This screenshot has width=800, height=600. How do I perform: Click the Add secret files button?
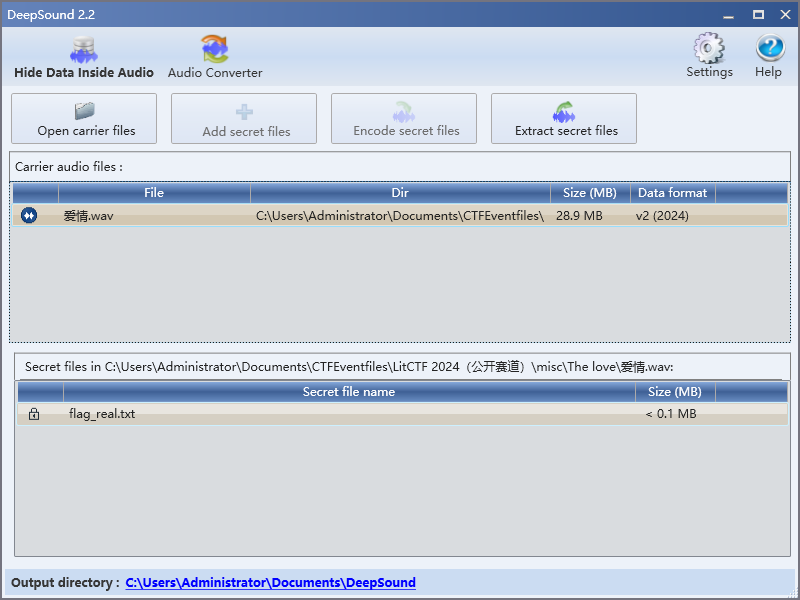(x=244, y=118)
